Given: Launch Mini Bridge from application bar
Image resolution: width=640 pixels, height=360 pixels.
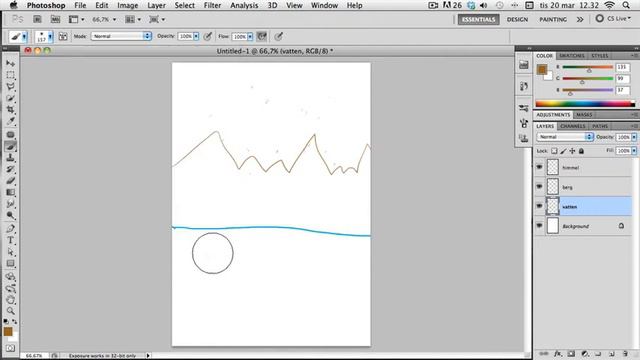Looking at the screenshot, I should 55,19.
